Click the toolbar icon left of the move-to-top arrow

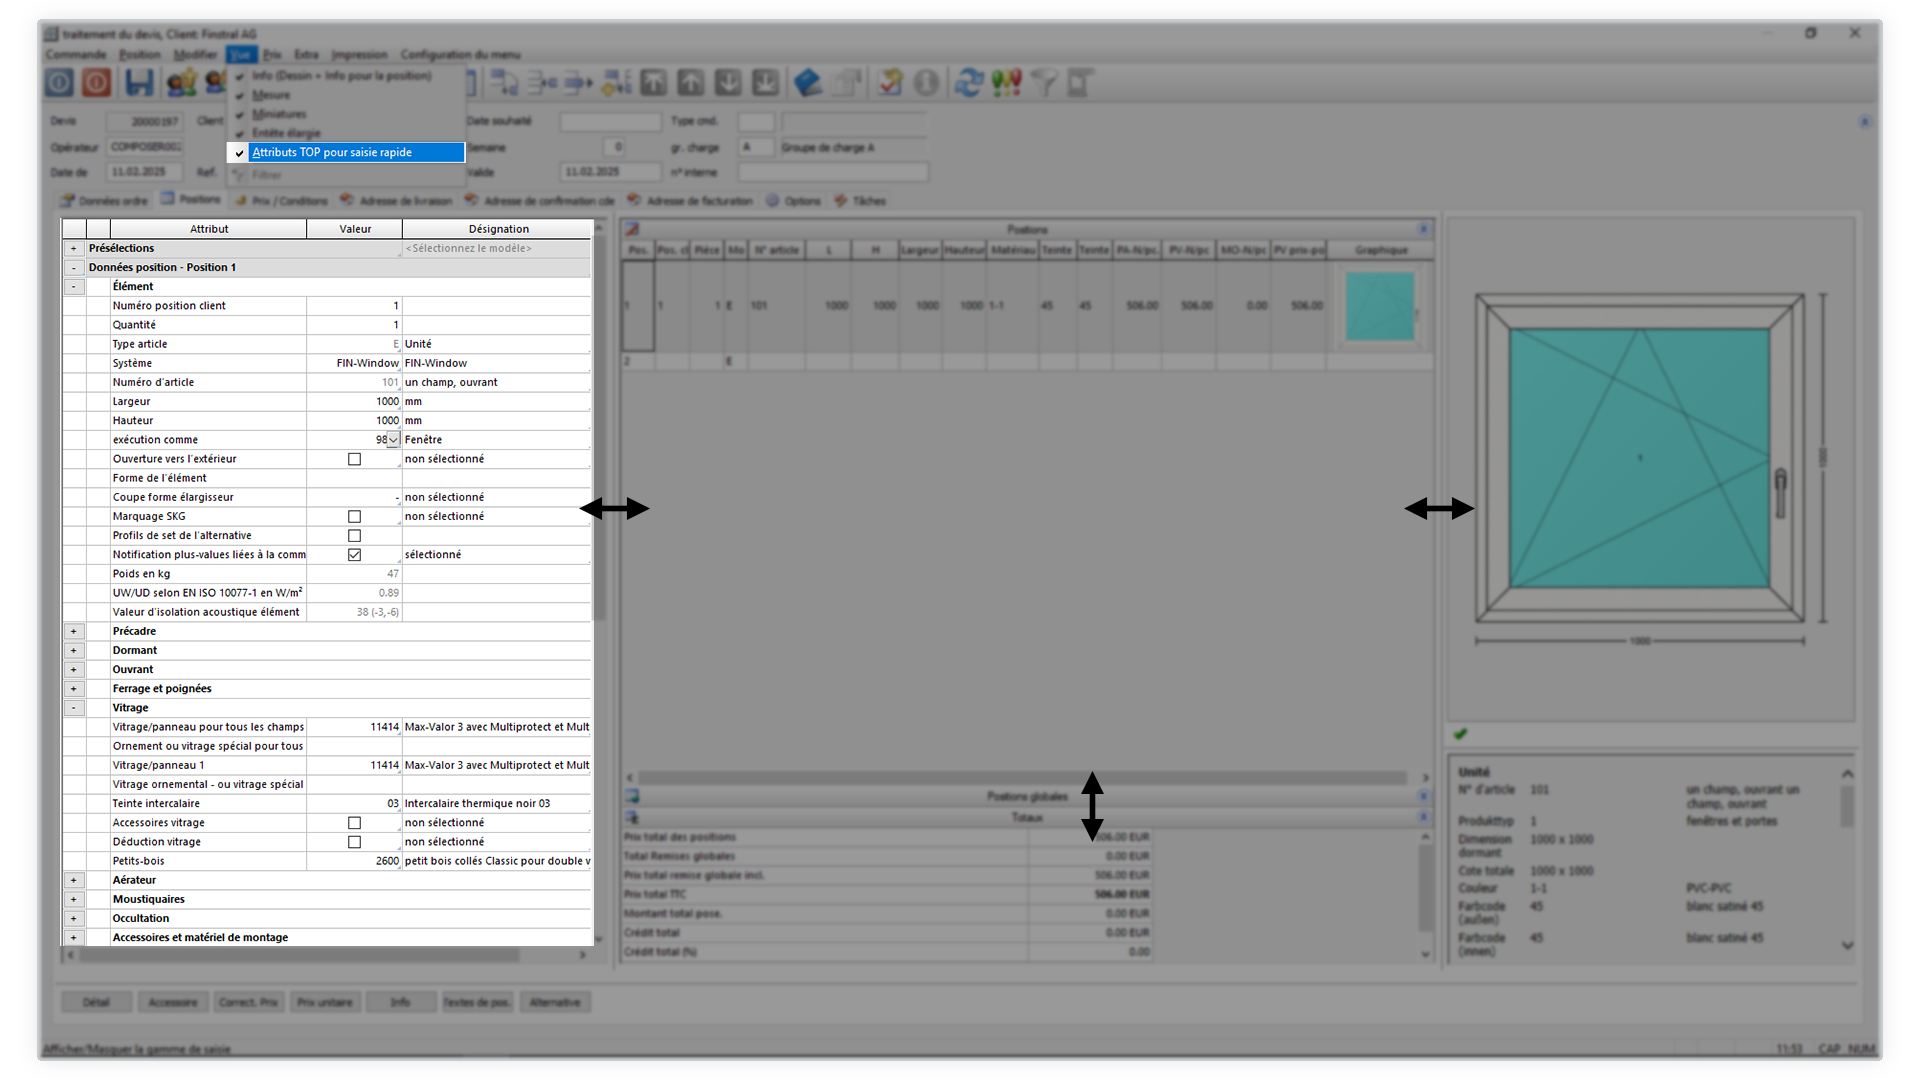pyautogui.click(x=616, y=82)
